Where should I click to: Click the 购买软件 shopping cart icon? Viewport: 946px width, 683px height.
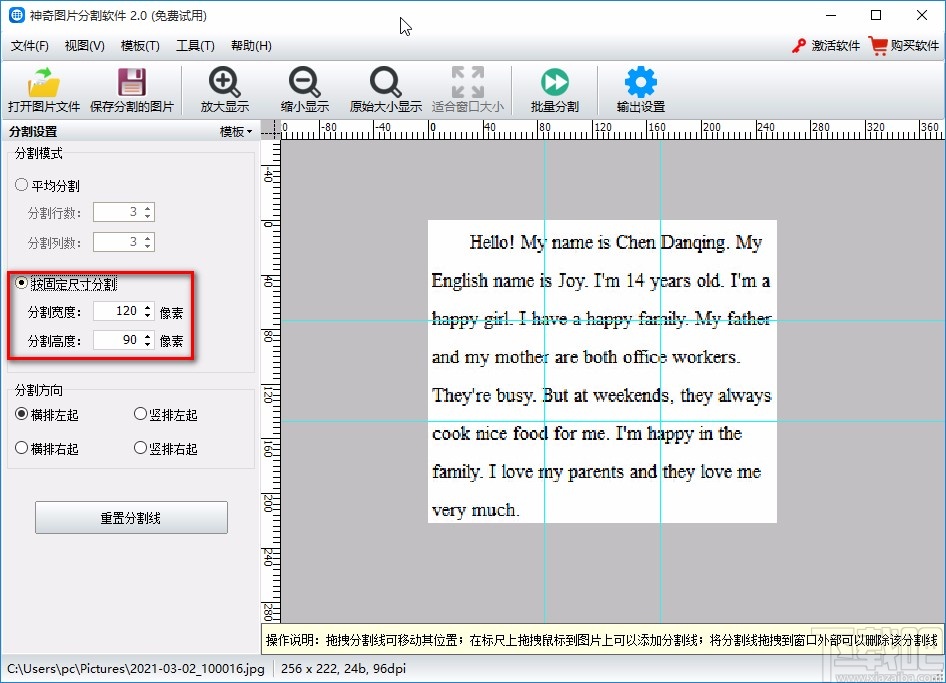878,45
